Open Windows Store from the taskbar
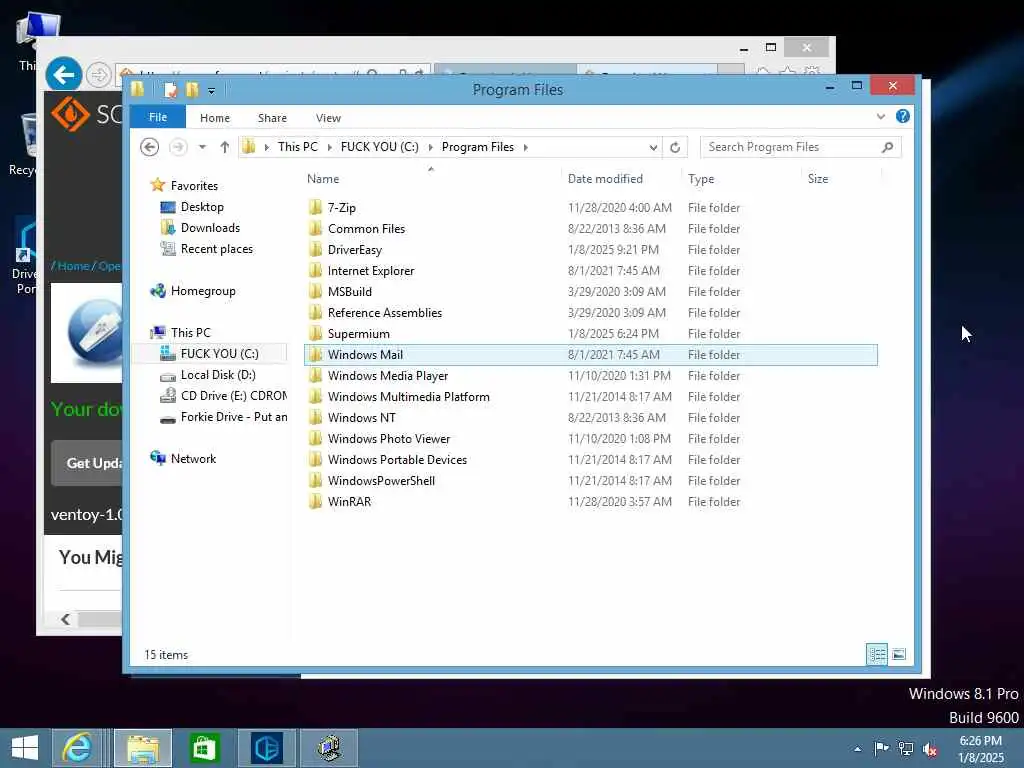The width and height of the screenshot is (1024, 768). pos(204,748)
